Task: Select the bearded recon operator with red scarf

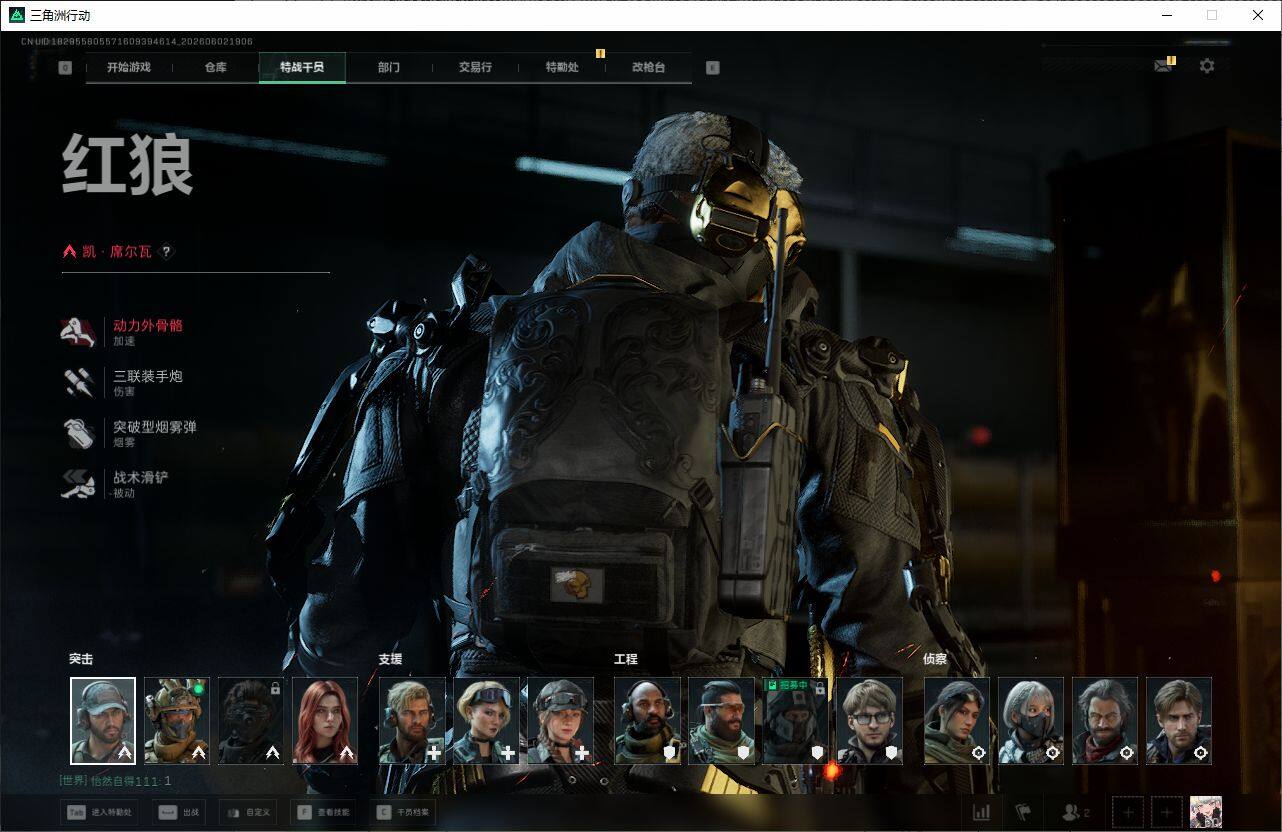Action: tap(1105, 721)
